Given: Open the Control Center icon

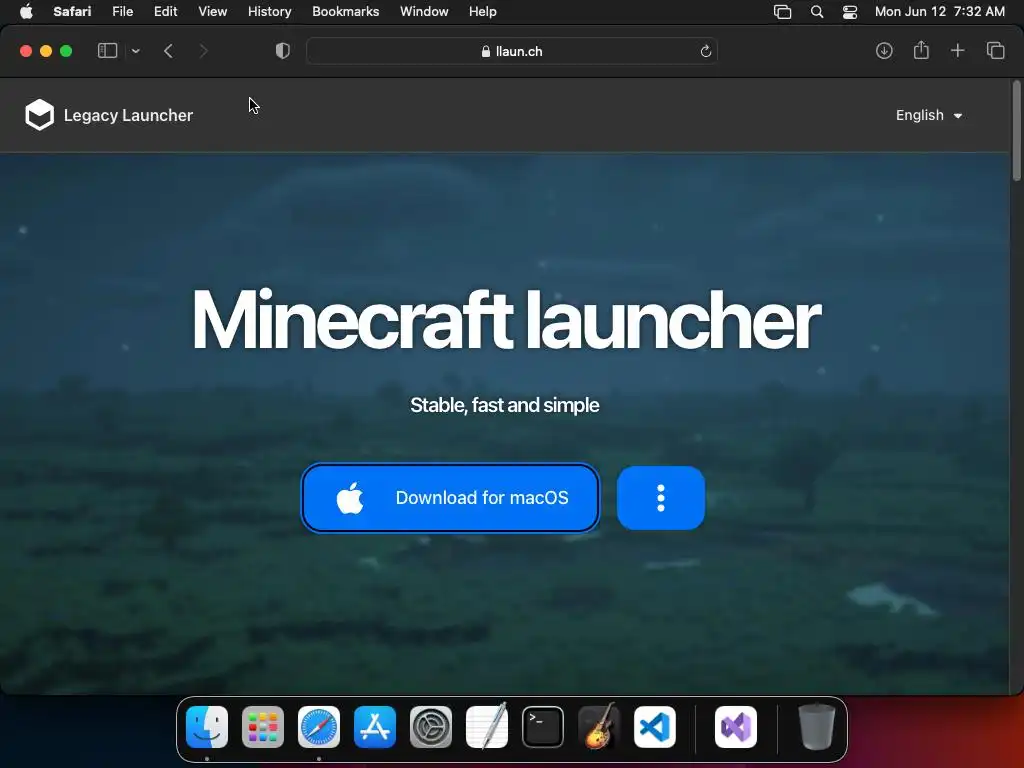Looking at the screenshot, I should tap(850, 12).
